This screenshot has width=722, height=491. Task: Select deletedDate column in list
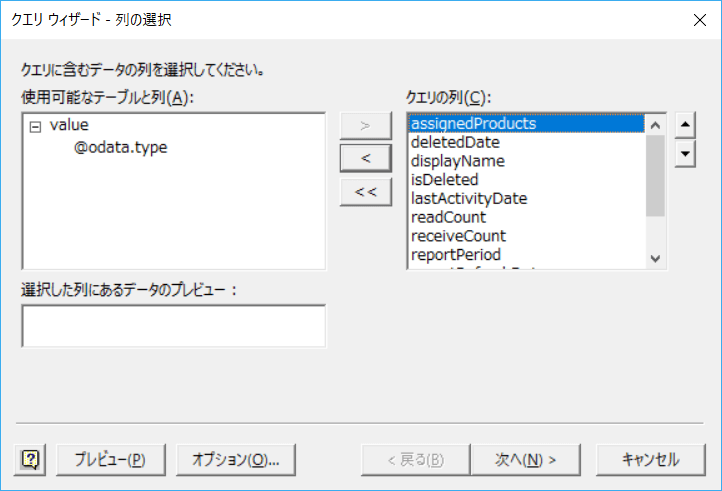coord(455,143)
